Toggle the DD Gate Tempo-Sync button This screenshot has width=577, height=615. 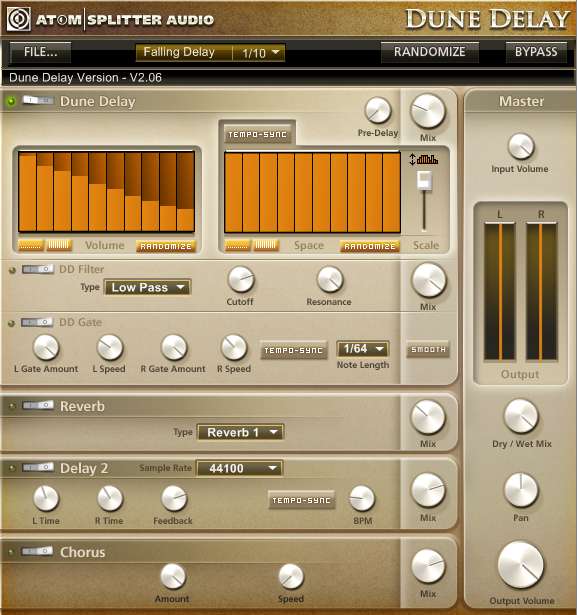tap(293, 350)
